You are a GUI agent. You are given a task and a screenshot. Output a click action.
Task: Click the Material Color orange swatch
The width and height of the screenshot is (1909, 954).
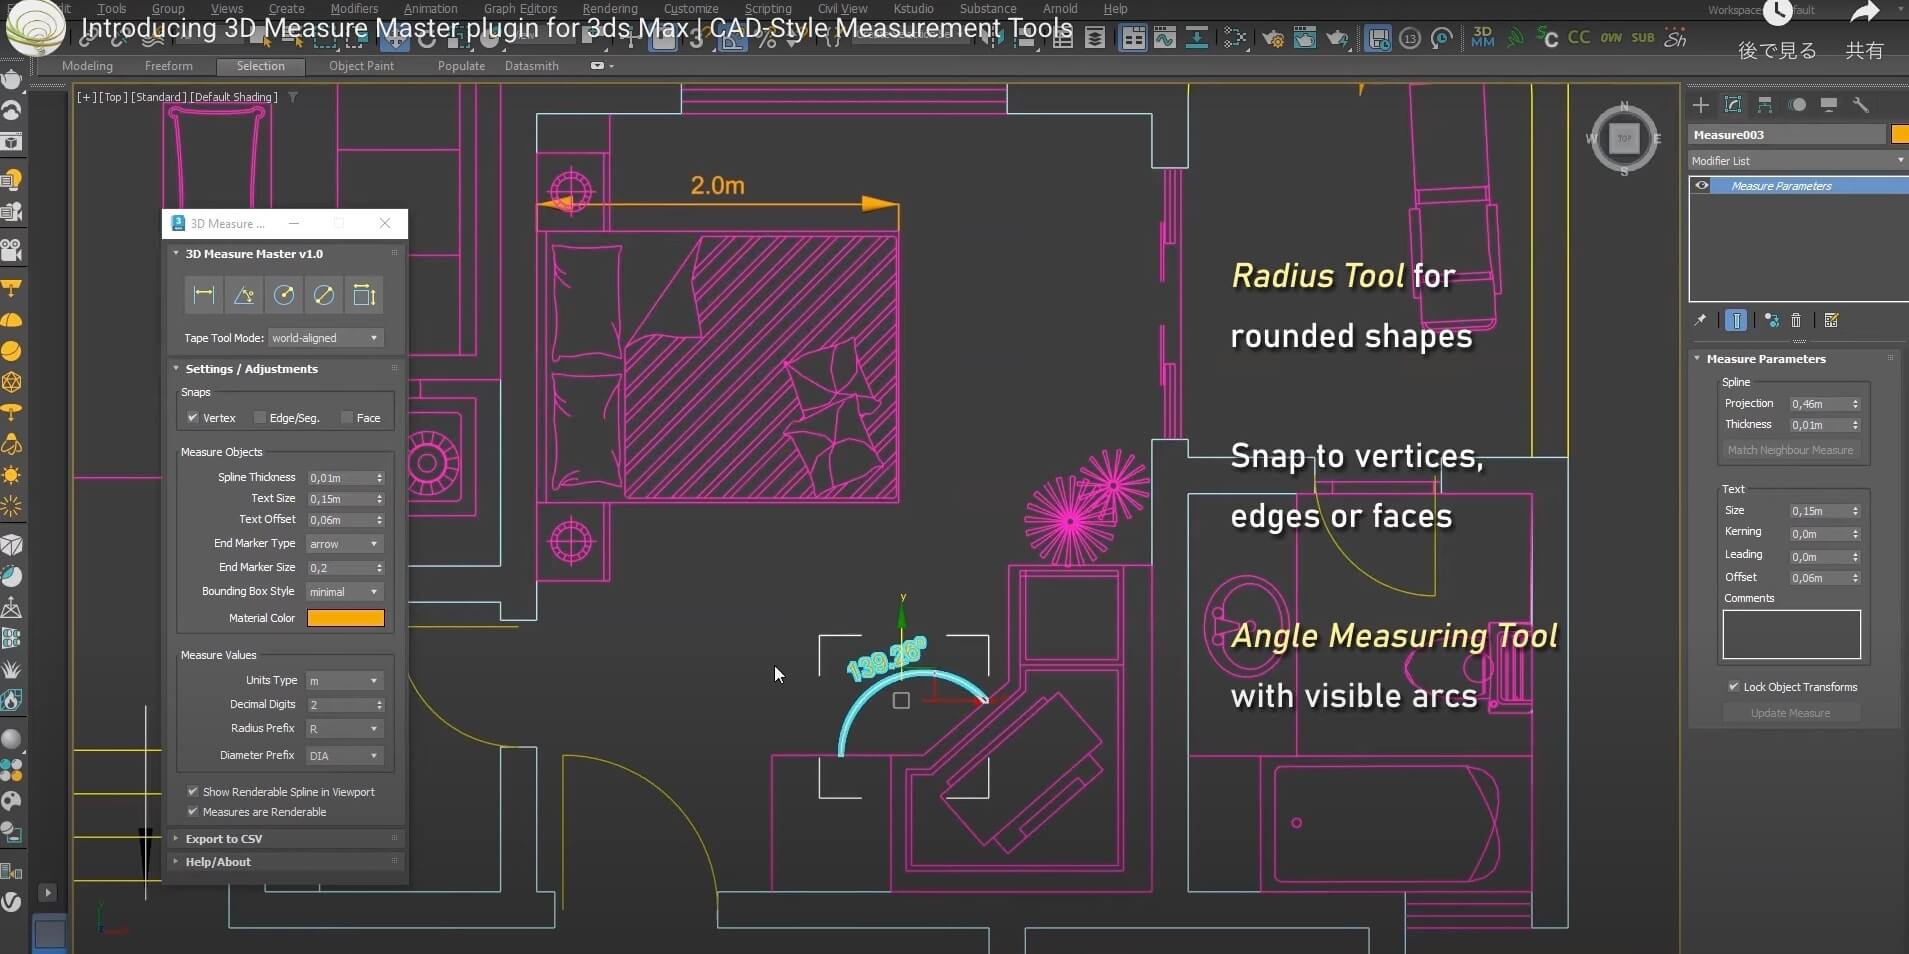click(x=346, y=618)
